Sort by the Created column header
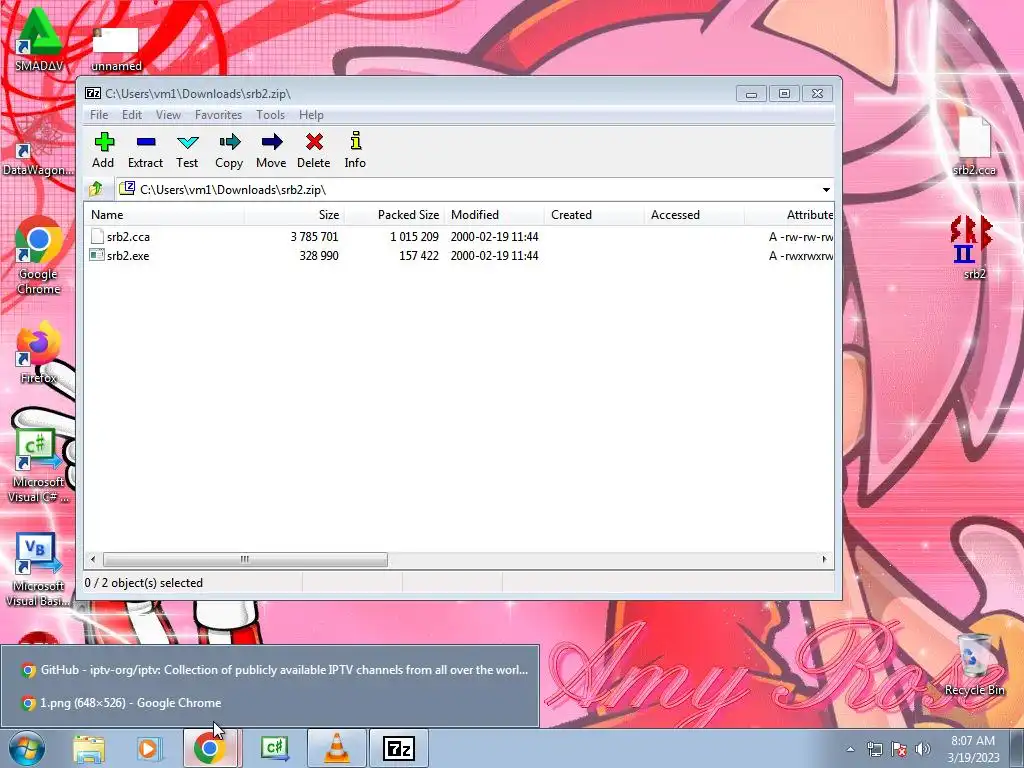The width and height of the screenshot is (1024, 768). [594, 215]
